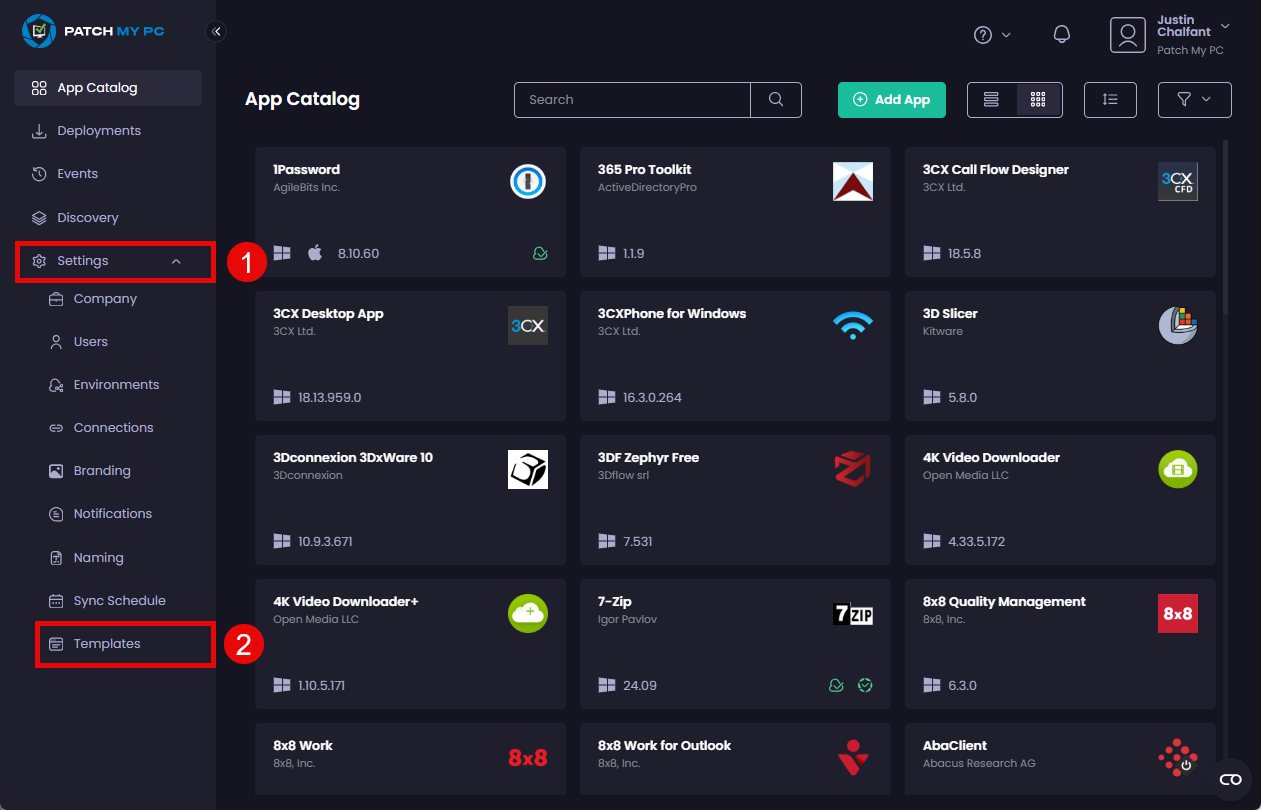This screenshot has height=810, width=1261.
Task: Switch to list view layout
Action: click(991, 100)
